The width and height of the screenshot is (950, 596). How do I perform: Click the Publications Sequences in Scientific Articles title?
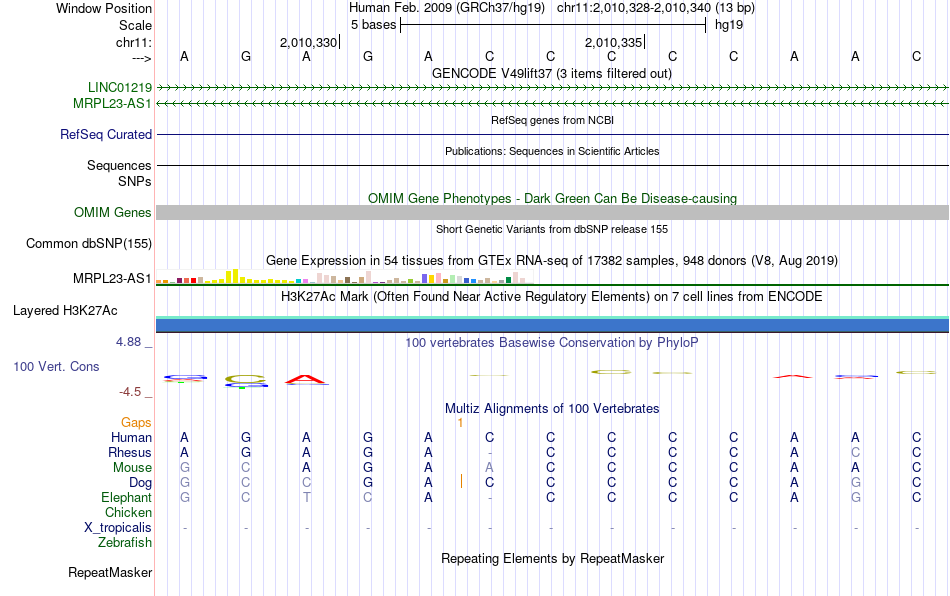click(x=552, y=151)
